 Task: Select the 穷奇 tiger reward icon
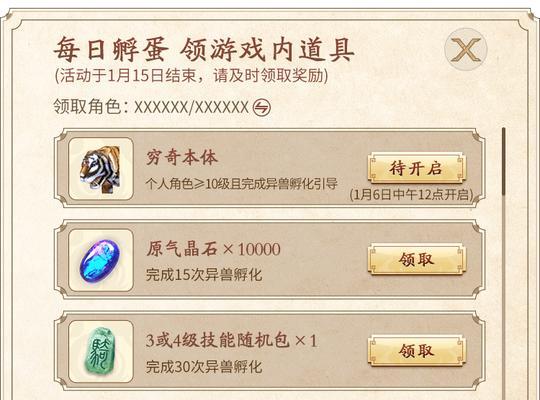pyautogui.click(x=101, y=169)
